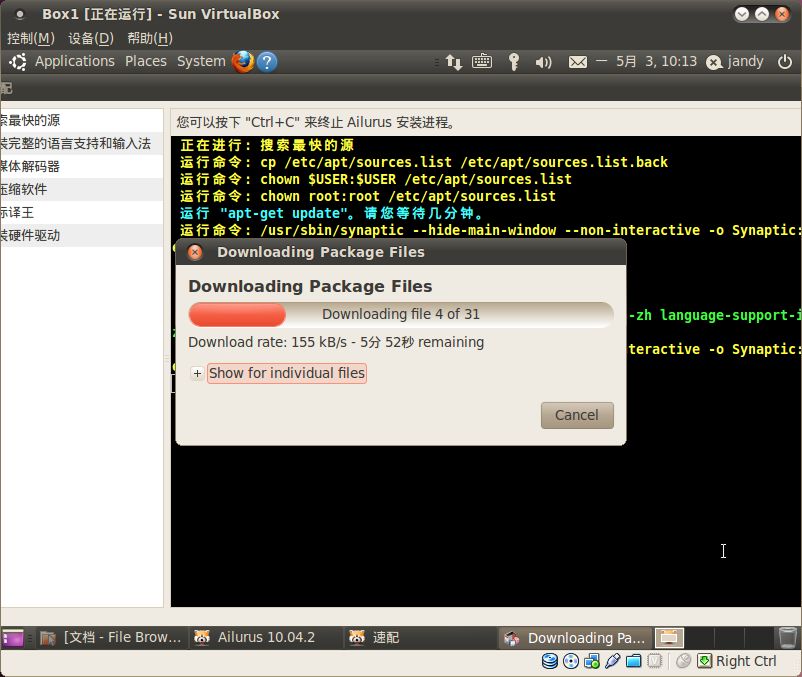Click the download progress bar
802x677 pixels.
[401, 314]
